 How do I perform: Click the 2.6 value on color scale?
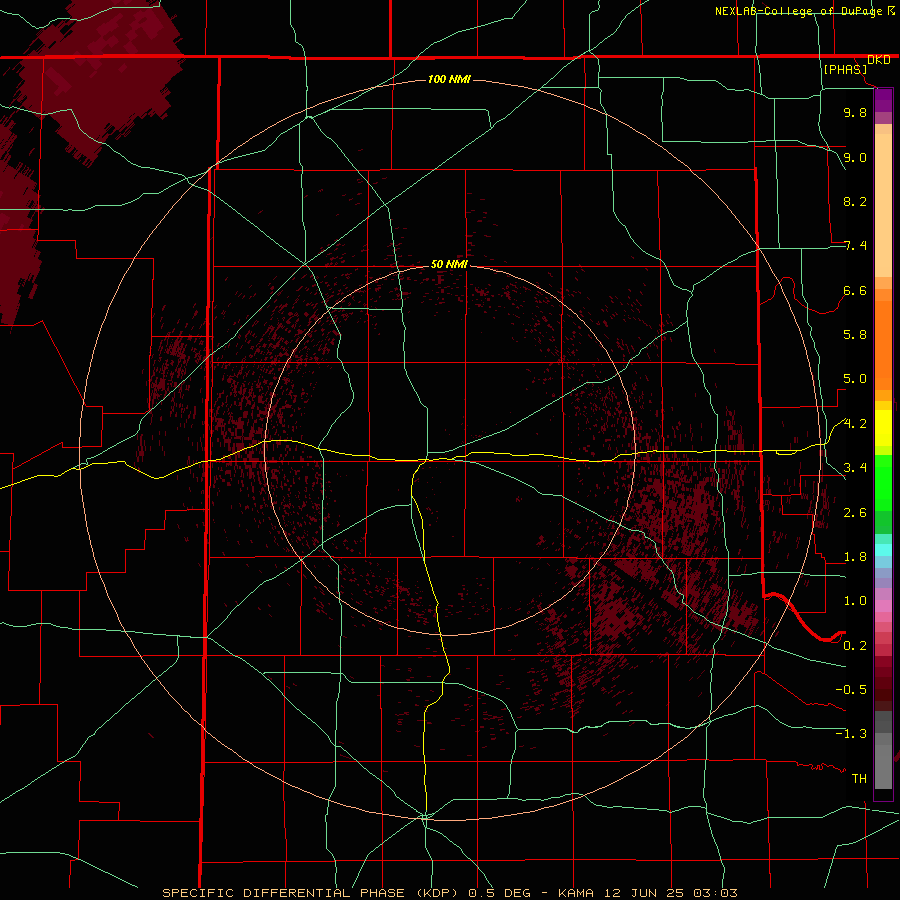[x=855, y=513]
